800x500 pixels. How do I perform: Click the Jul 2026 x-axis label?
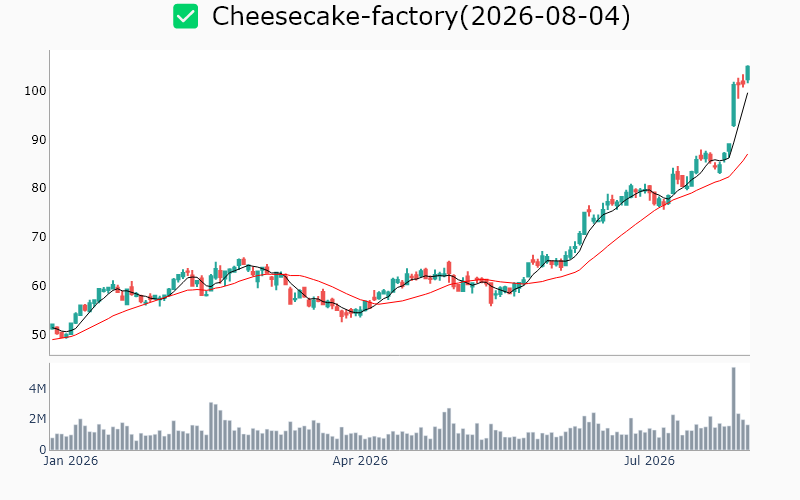coord(649,461)
